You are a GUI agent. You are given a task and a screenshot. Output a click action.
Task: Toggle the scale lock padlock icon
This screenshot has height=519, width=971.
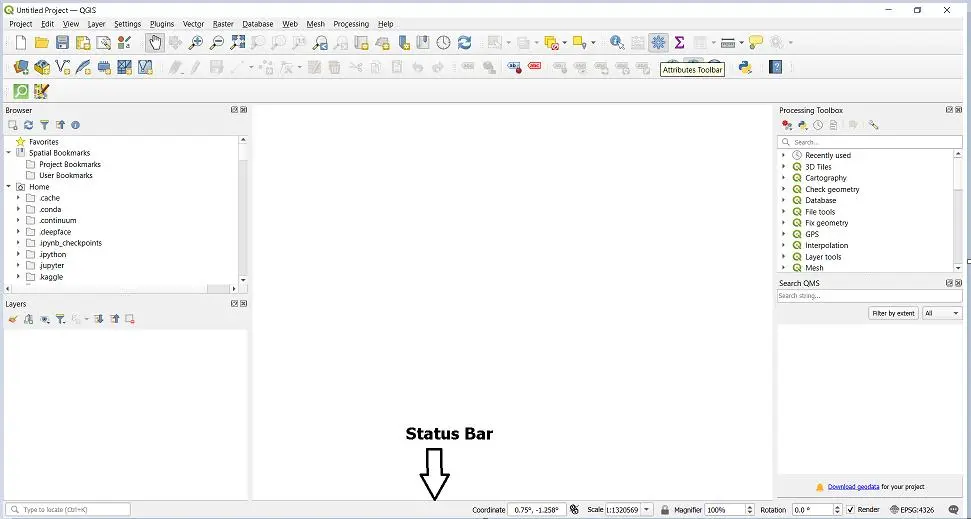click(x=664, y=510)
